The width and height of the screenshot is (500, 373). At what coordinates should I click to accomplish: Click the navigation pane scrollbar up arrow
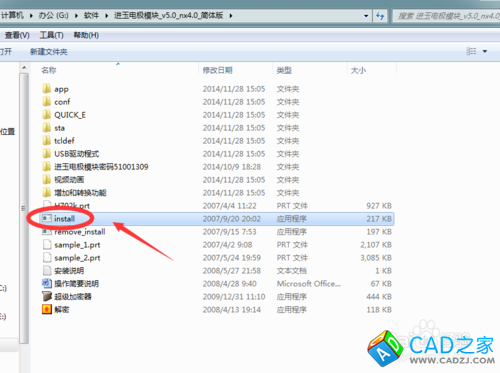coord(24,68)
